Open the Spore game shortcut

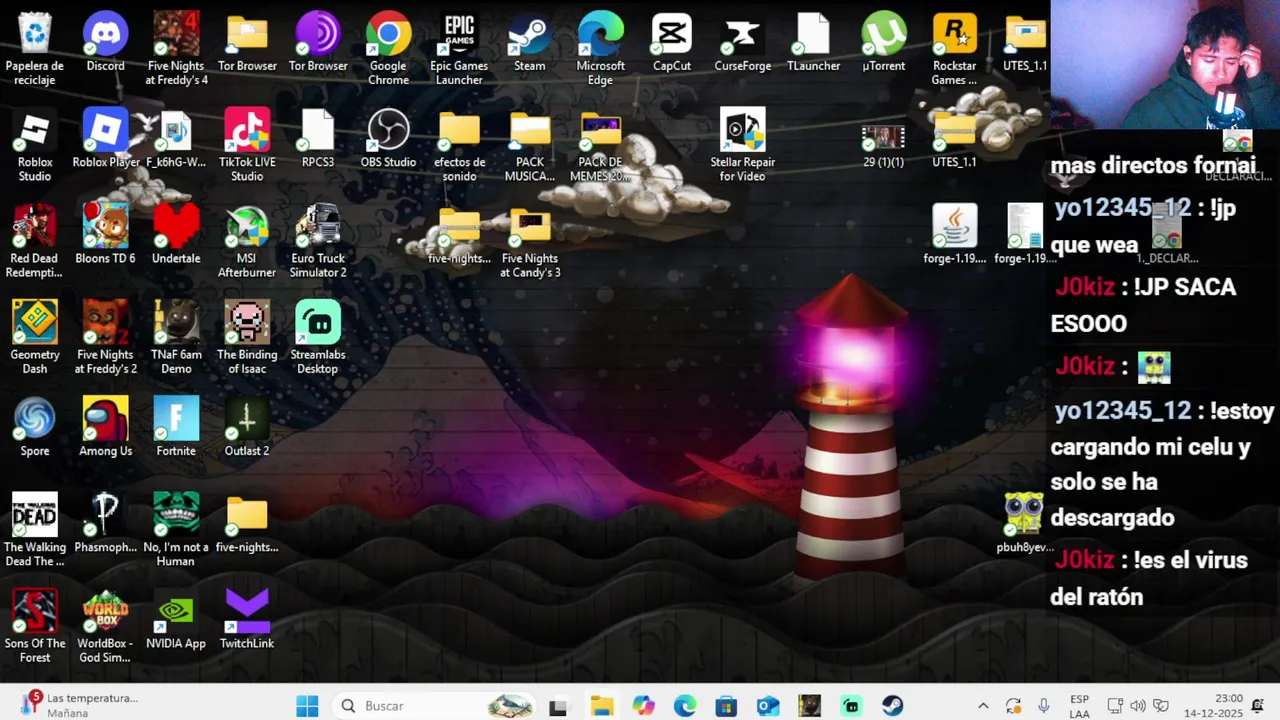click(35, 427)
